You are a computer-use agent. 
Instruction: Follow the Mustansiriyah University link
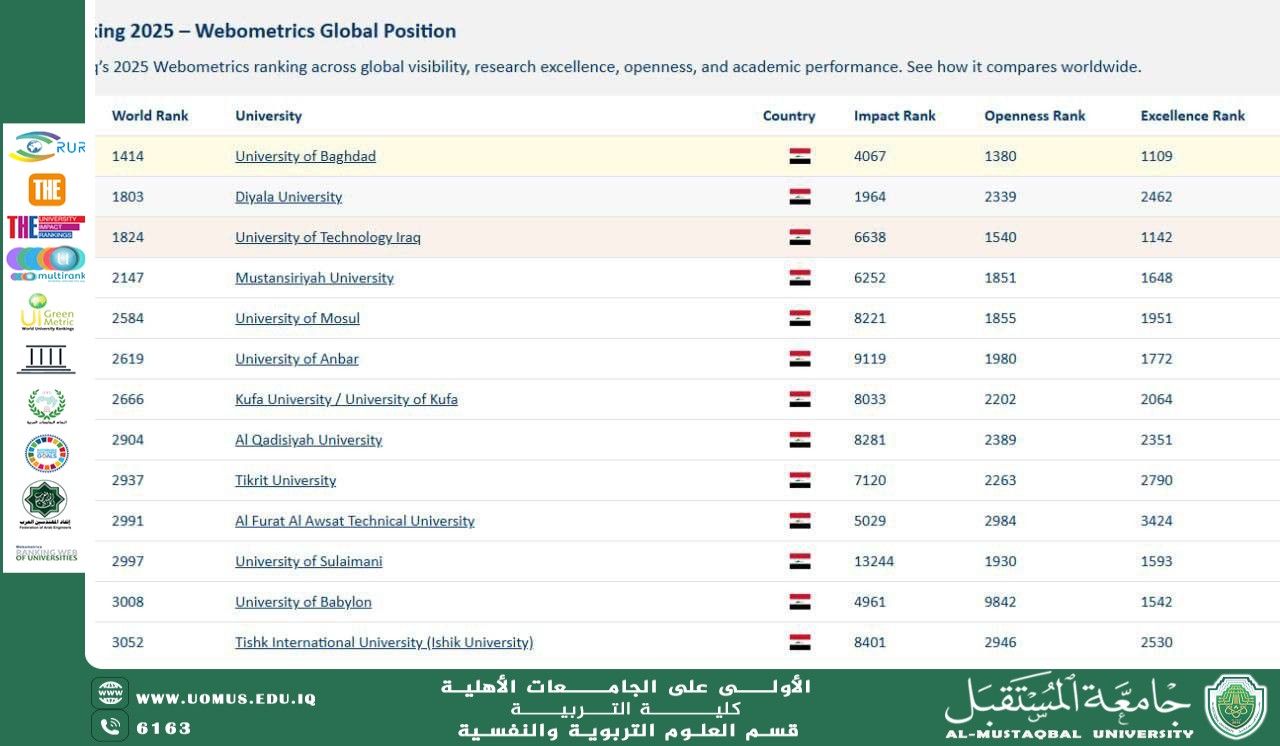(314, 278)
